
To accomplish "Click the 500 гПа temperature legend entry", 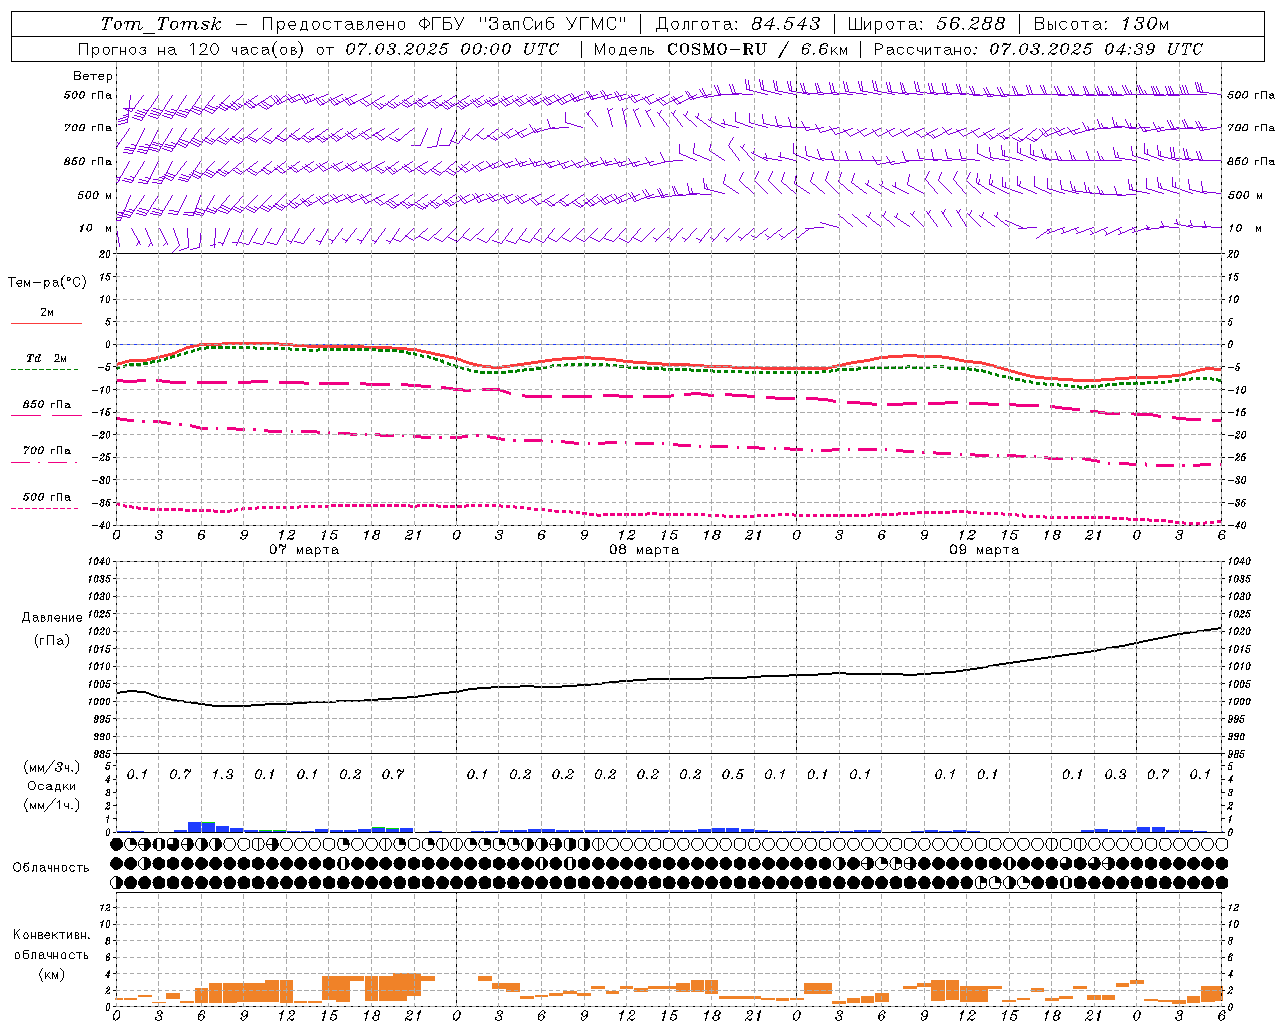I will point(46,497).
